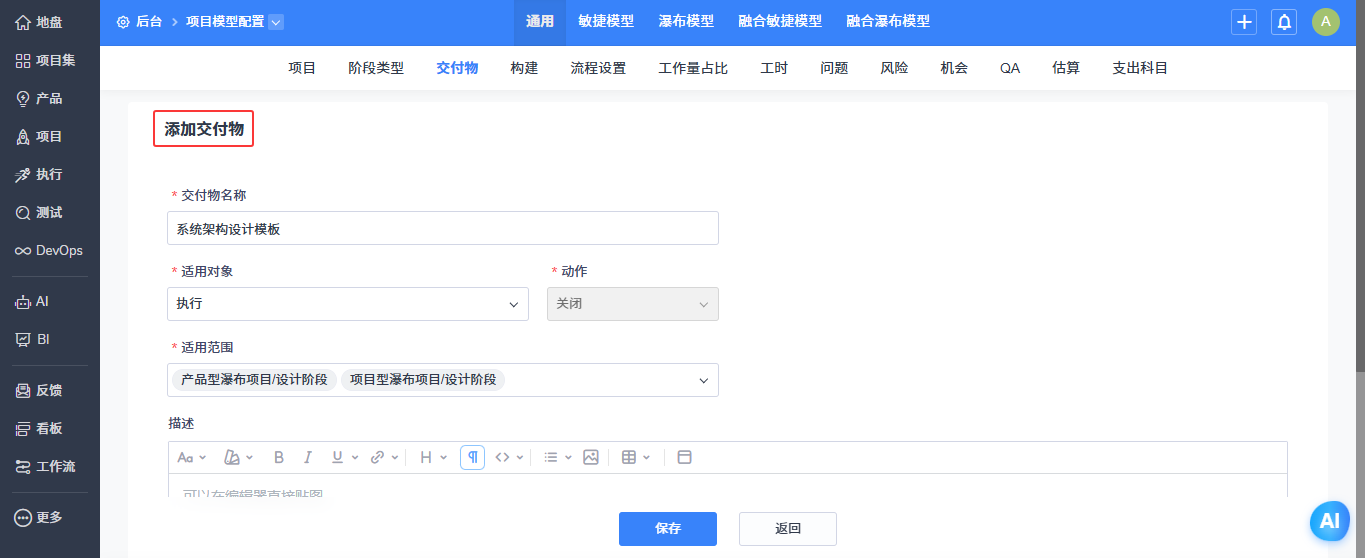Open the heading style dropdown
Image resolution: width=1365 pixels, height=558 pixels.
click(x=432, y=457)
